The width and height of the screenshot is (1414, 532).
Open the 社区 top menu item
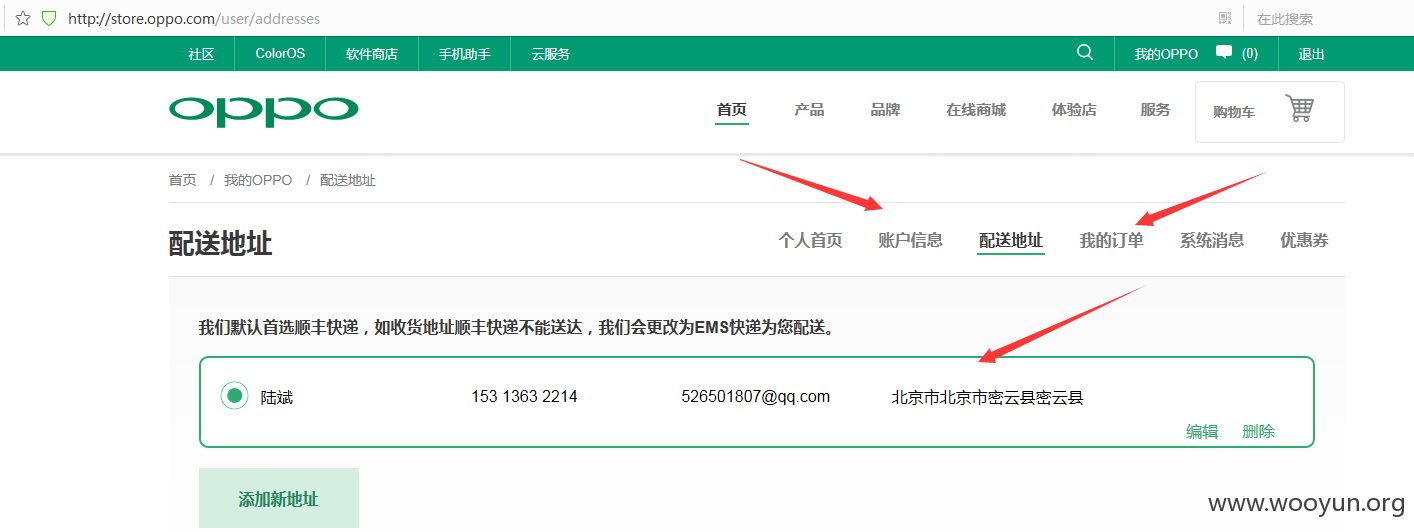tap(201, 54)
